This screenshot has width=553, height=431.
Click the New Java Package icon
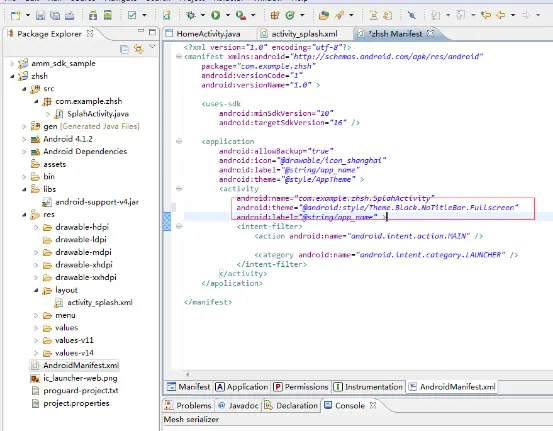(x=275, y=15)
